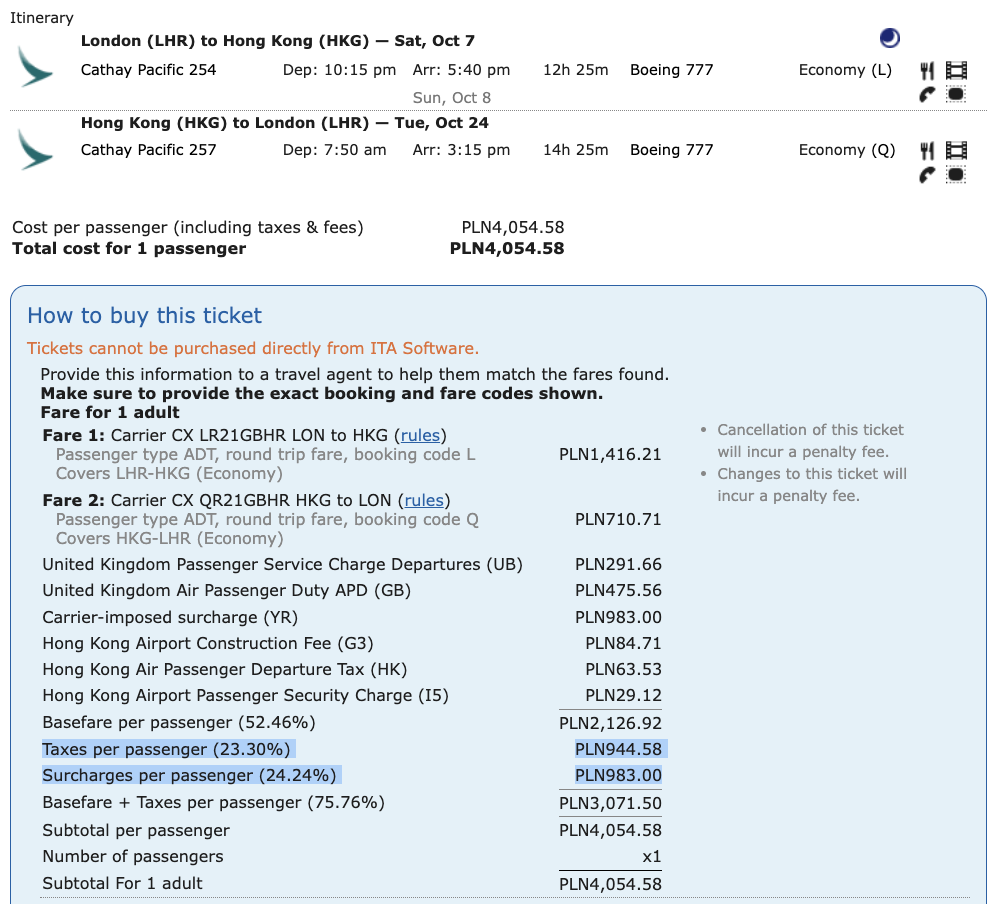Click the Hong Kong to London segment title
998x904 pixels.
[x=285, y=123]
